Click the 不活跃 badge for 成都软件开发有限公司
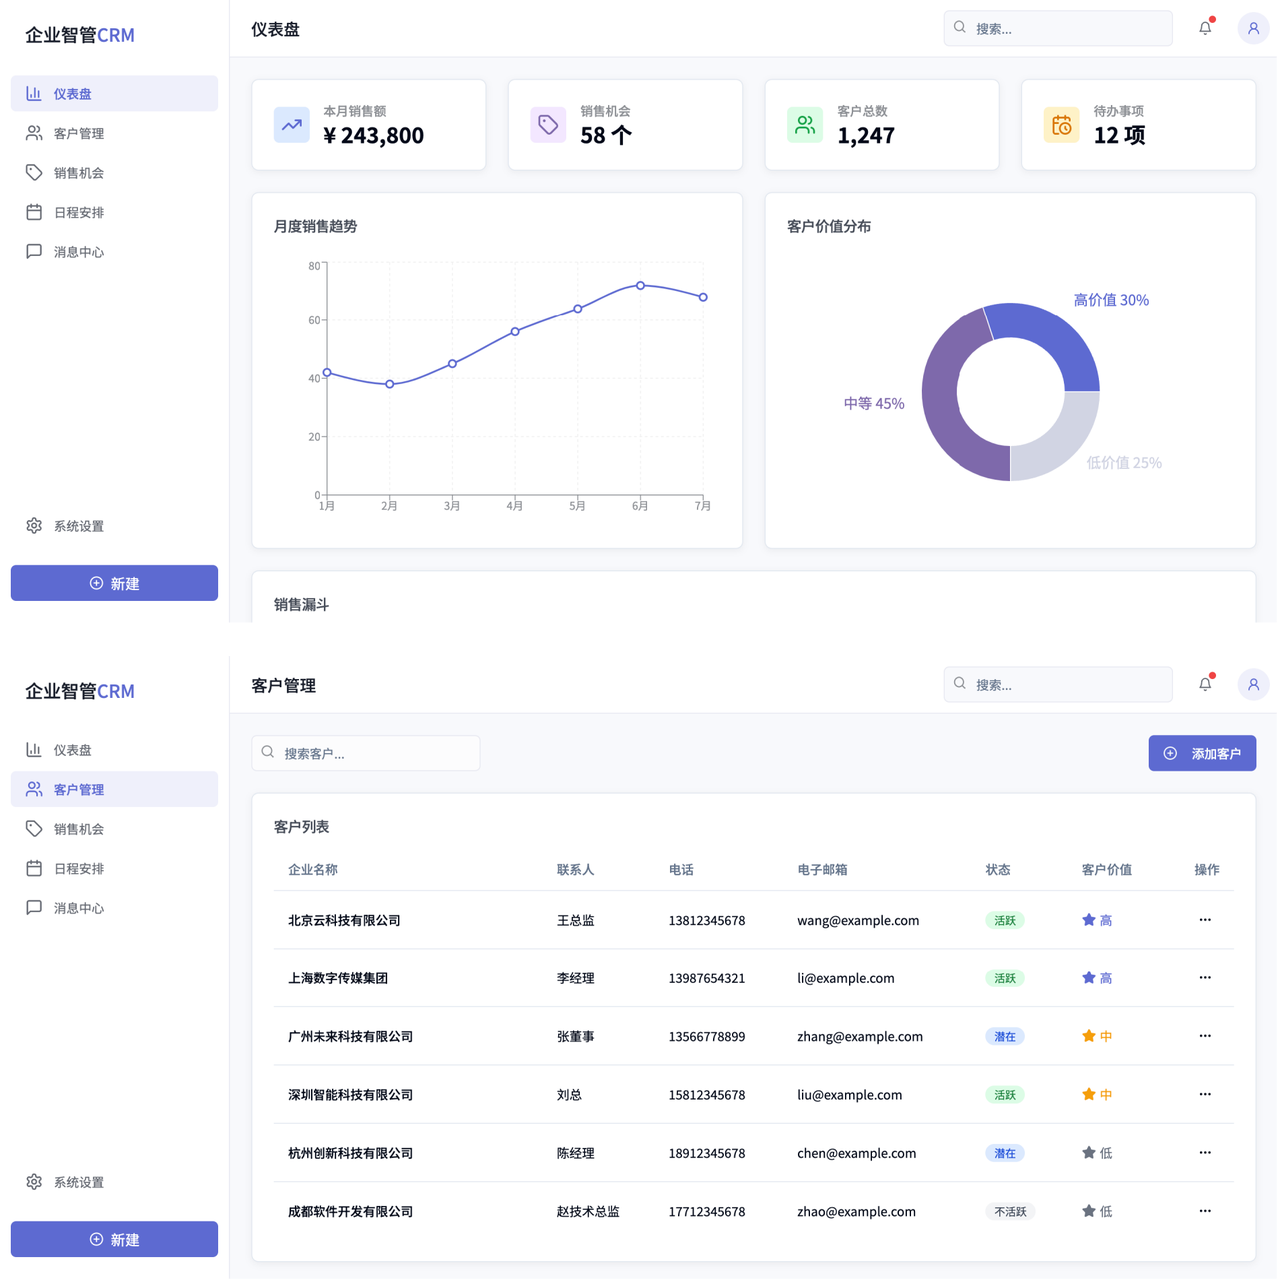Image resolution: width=1278 pixels, height=1280 pixels. click(1010, 1211)
